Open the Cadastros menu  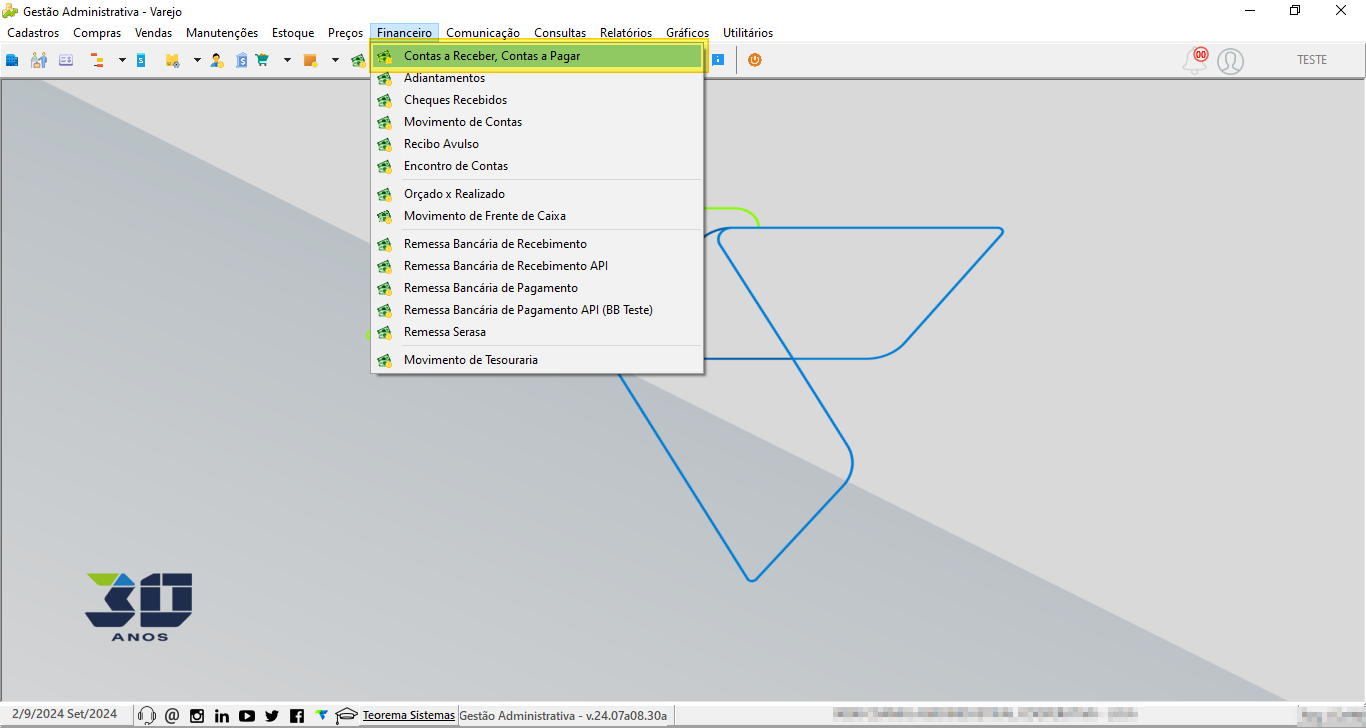[x=33, y=33]
